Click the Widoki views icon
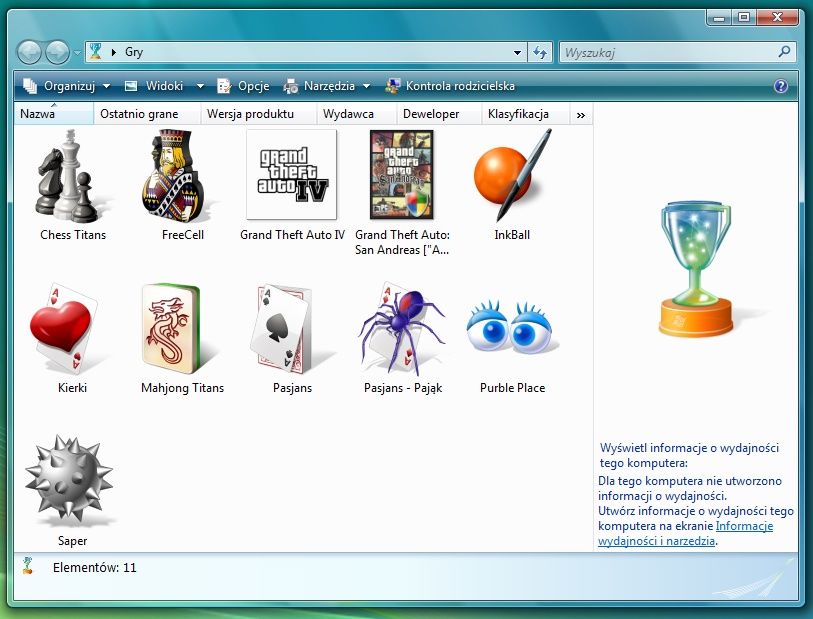Viewport: 813px width, 619px height. click(131, 86)
